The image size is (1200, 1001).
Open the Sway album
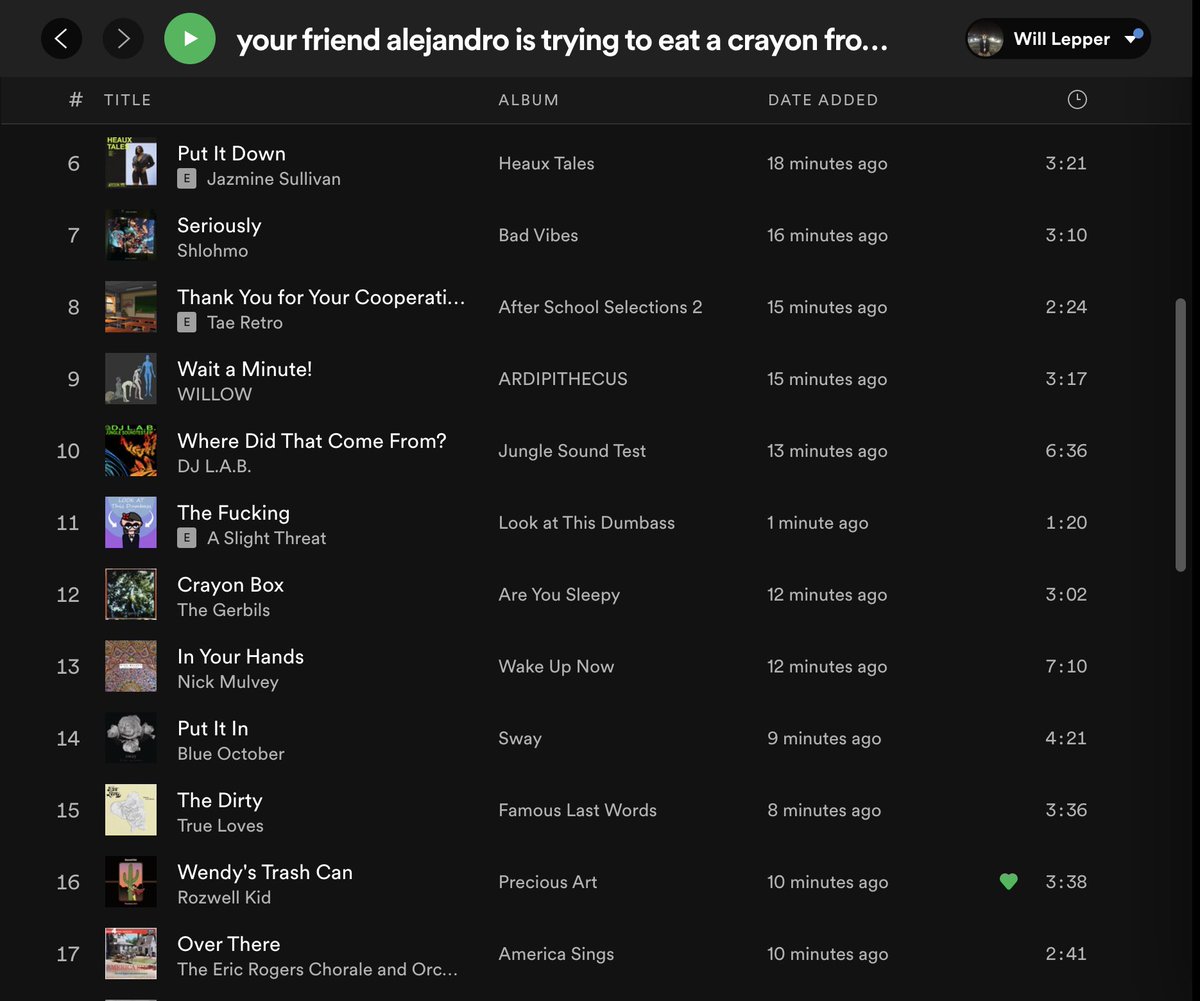point(520,740)
